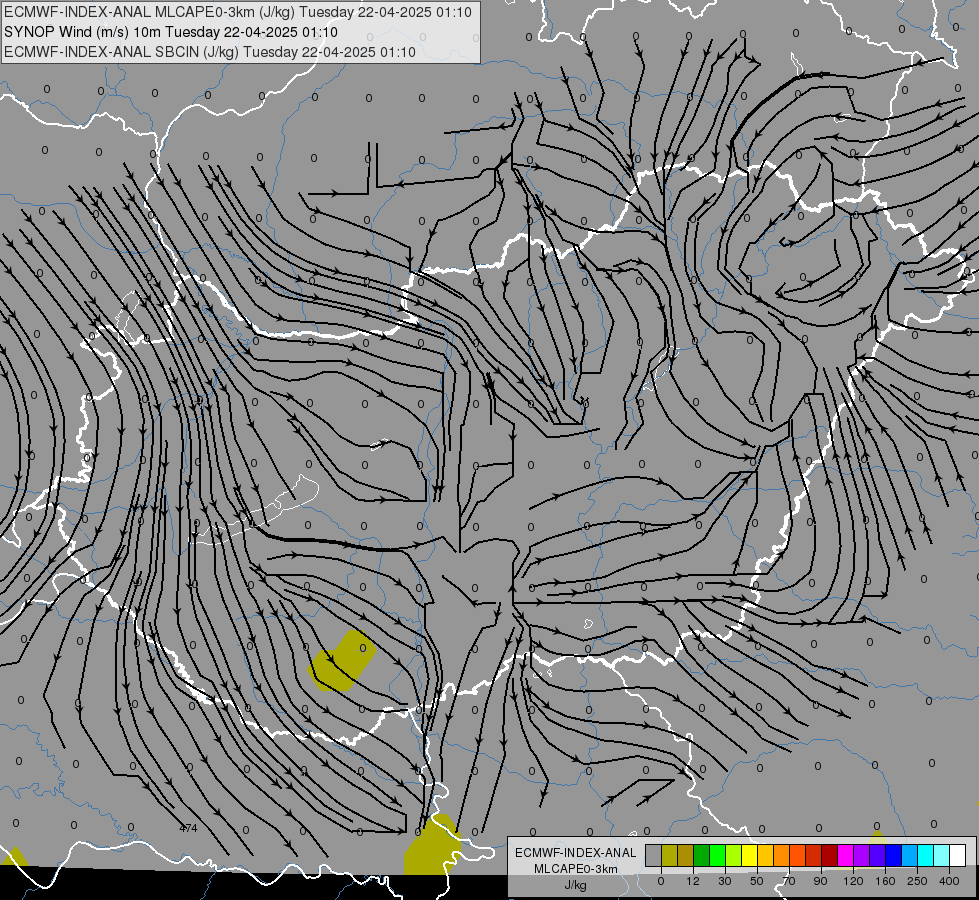Click the orange-red legend swatch

(797, 855)
